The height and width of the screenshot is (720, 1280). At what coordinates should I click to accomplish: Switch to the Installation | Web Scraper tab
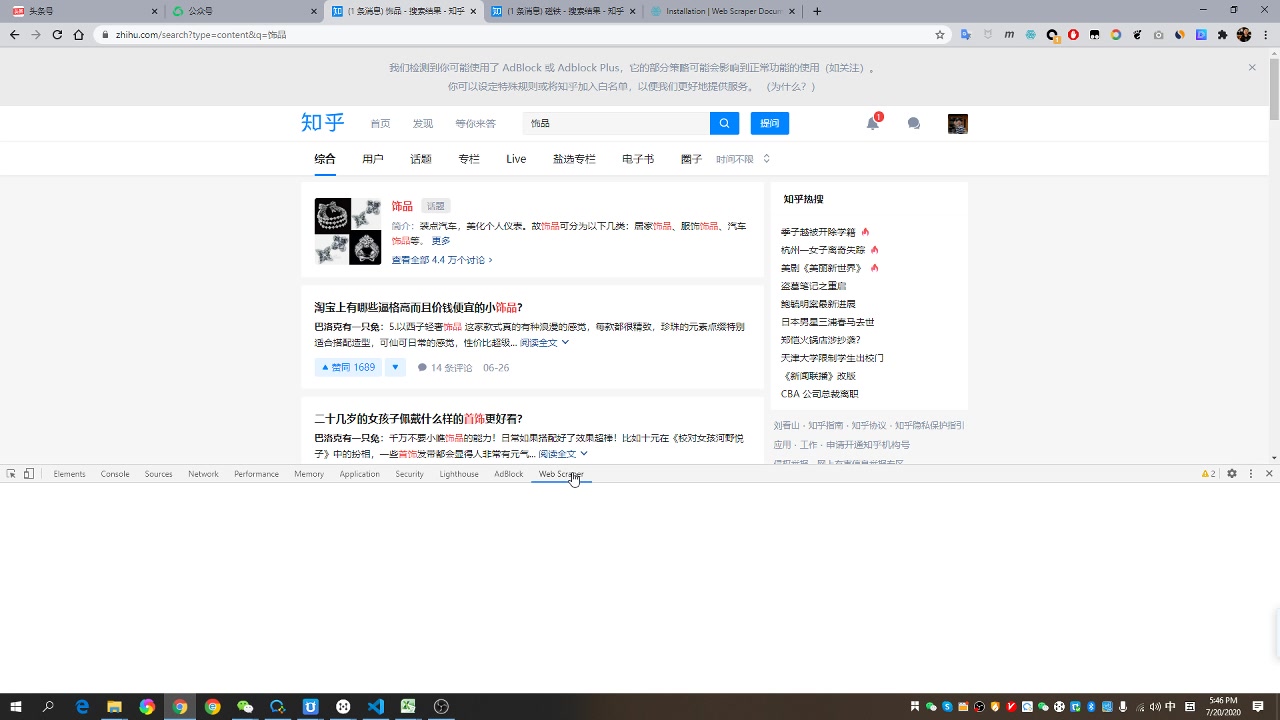click(x=723, y=11)
